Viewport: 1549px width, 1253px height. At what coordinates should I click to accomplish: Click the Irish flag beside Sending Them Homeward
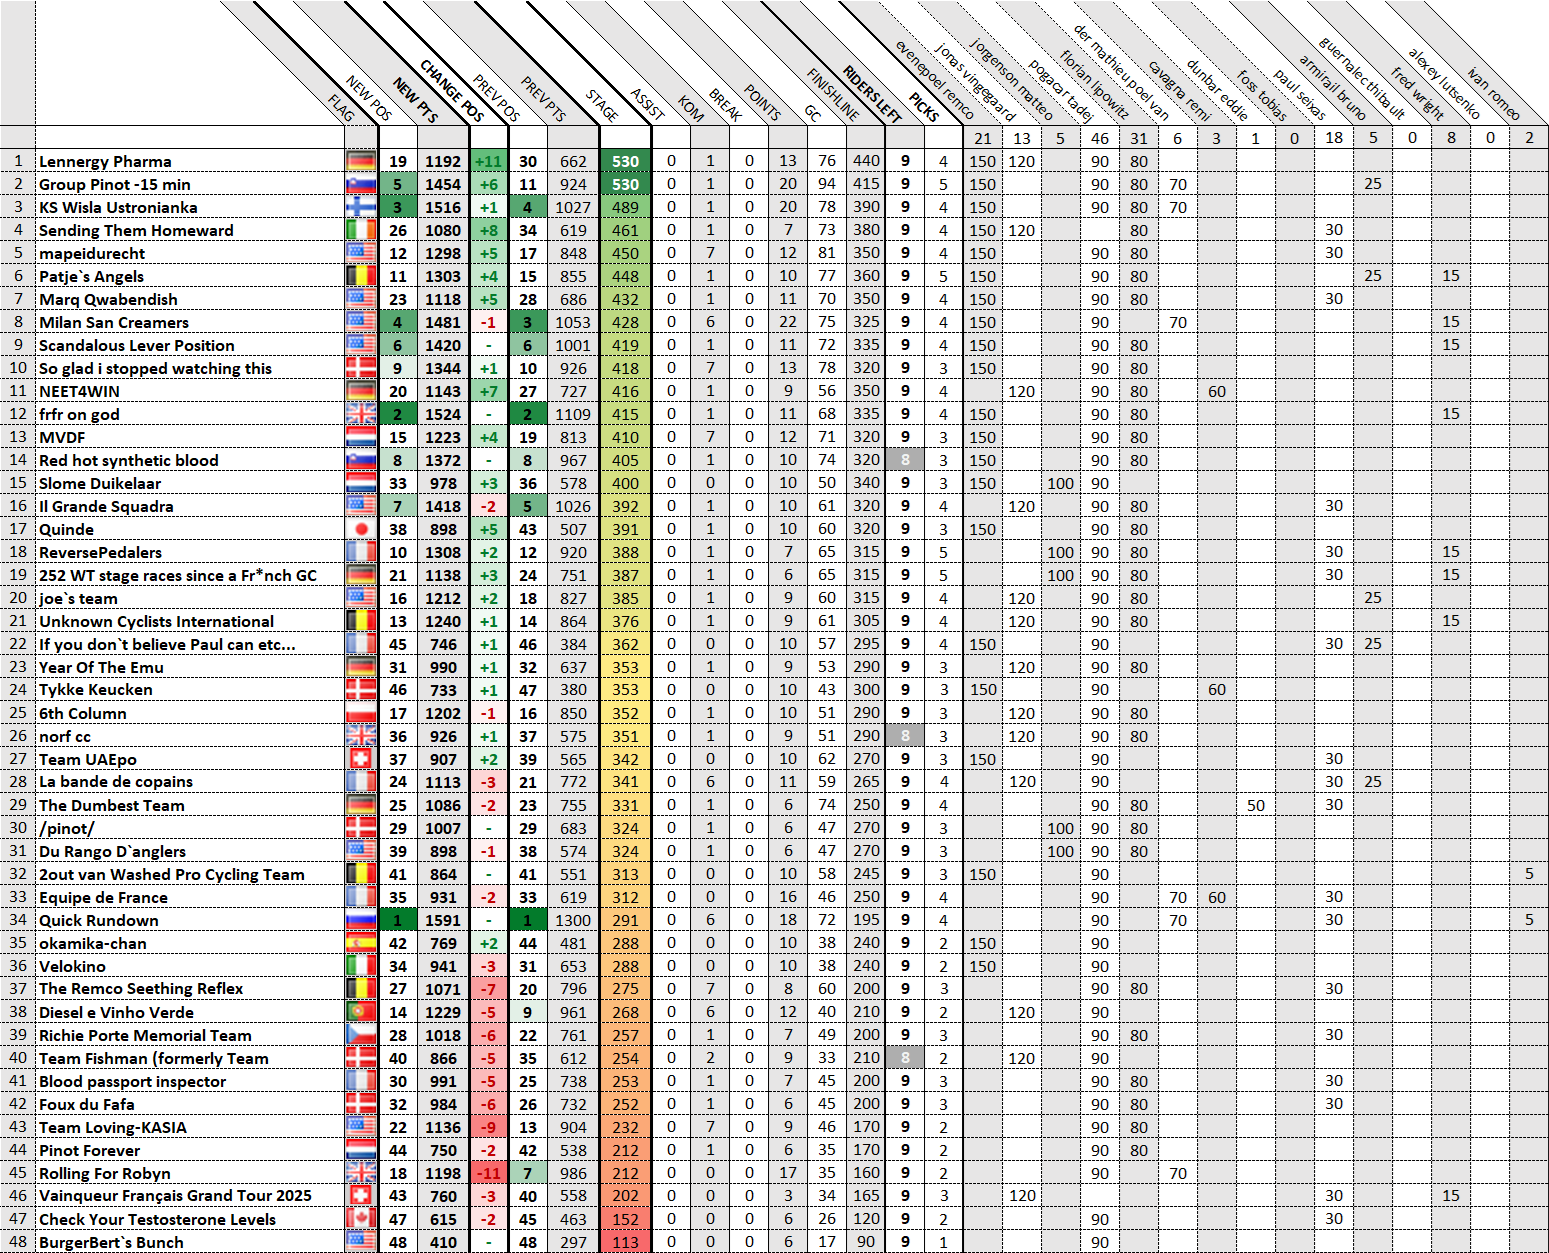(361, 230)
